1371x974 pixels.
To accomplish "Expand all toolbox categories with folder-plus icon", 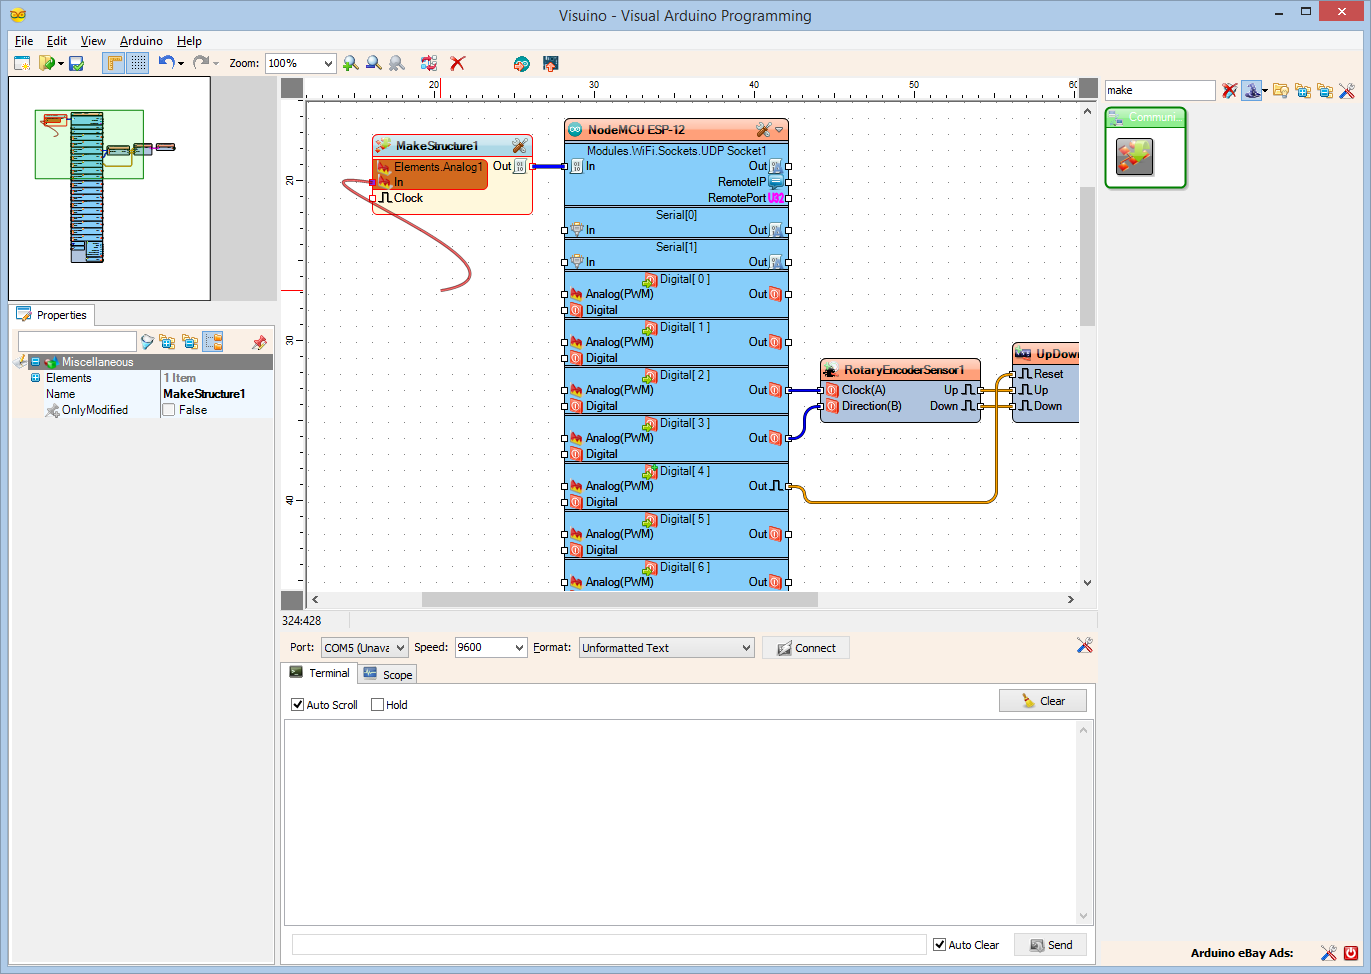I will pyautogui.click(x=1302, y=90).
